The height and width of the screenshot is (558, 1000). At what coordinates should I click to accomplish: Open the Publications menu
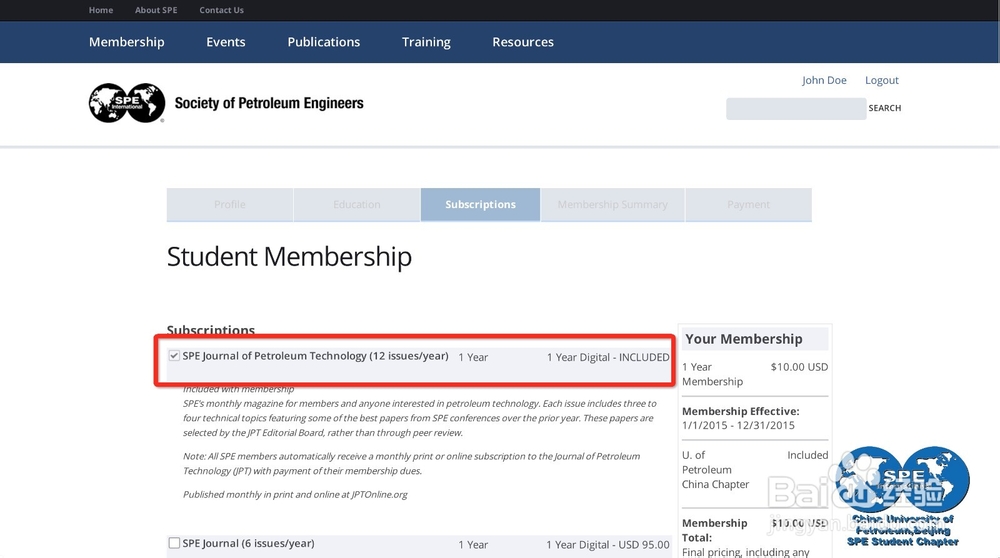click(x=323, y=42)
